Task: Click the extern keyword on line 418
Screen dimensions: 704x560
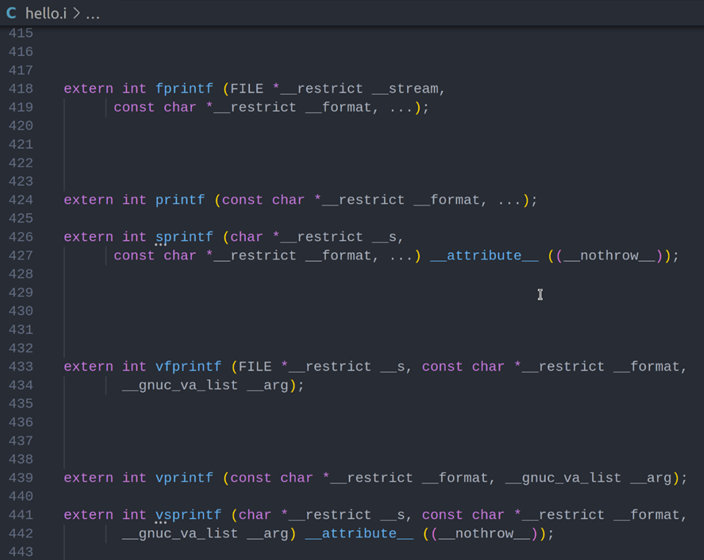Action: [x=88, y=88]
